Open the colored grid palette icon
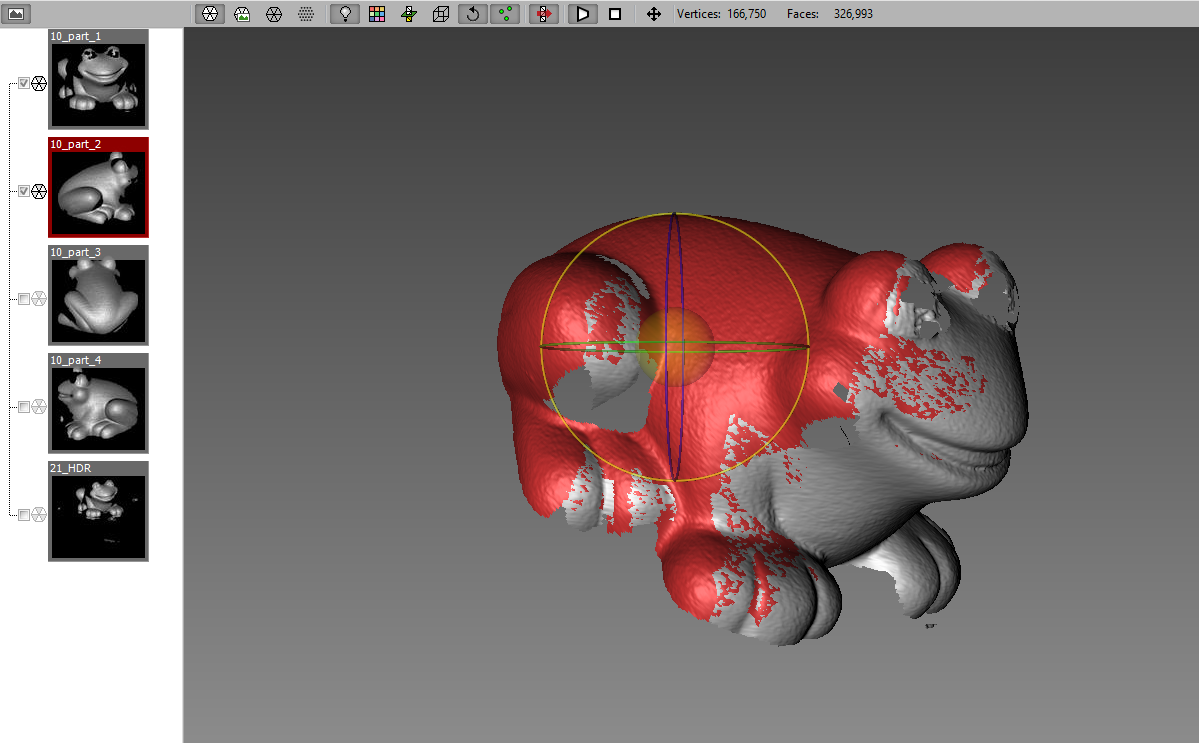 [377, 14]
